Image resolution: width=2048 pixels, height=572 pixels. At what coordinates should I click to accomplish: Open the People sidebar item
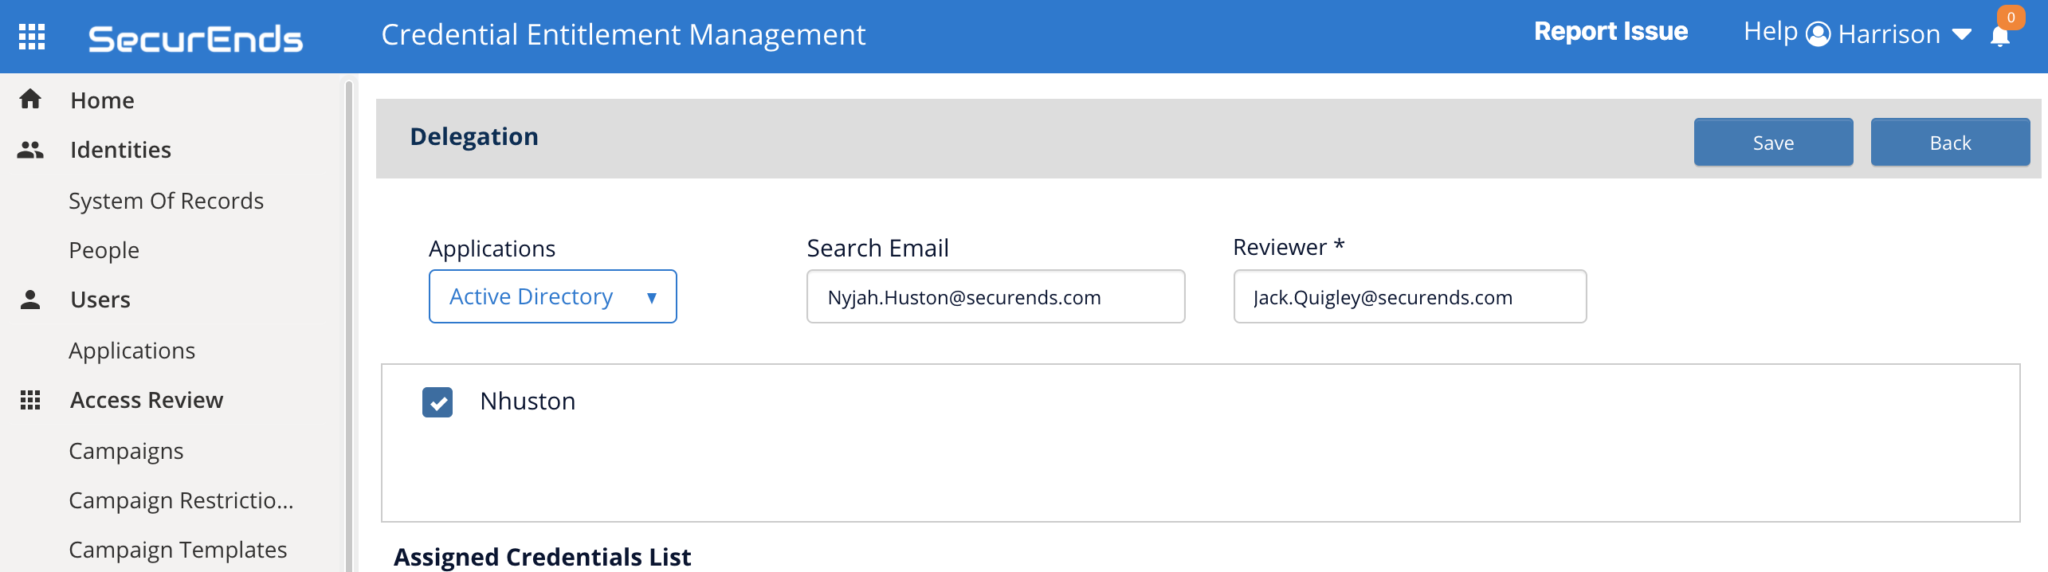104,251
